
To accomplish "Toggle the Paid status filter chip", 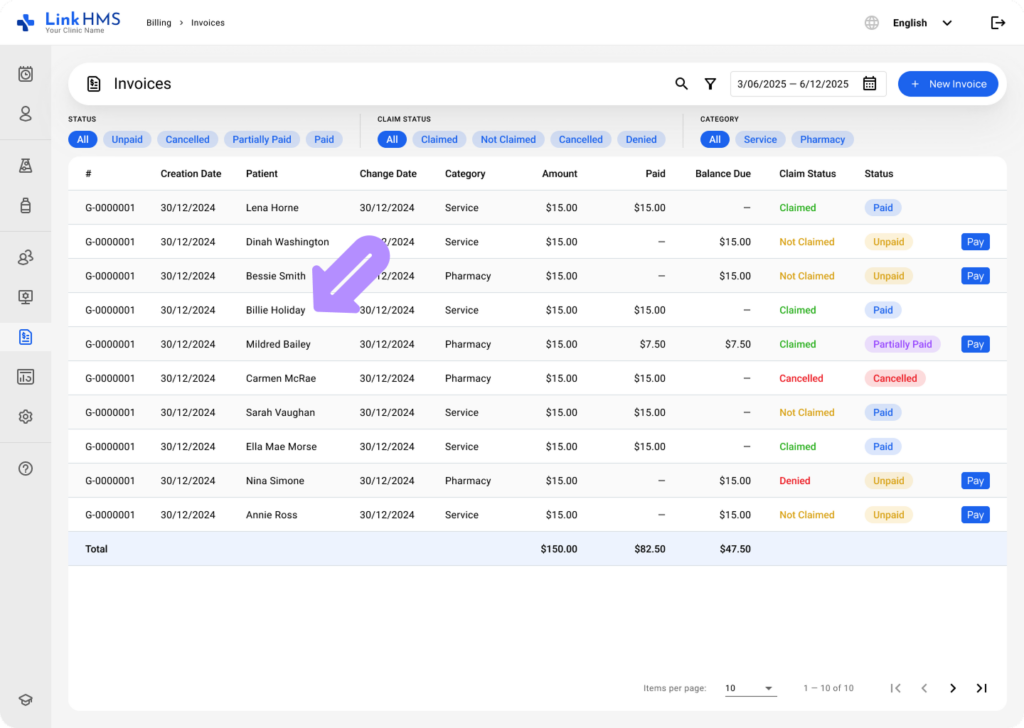I will (x=324, y=139).
